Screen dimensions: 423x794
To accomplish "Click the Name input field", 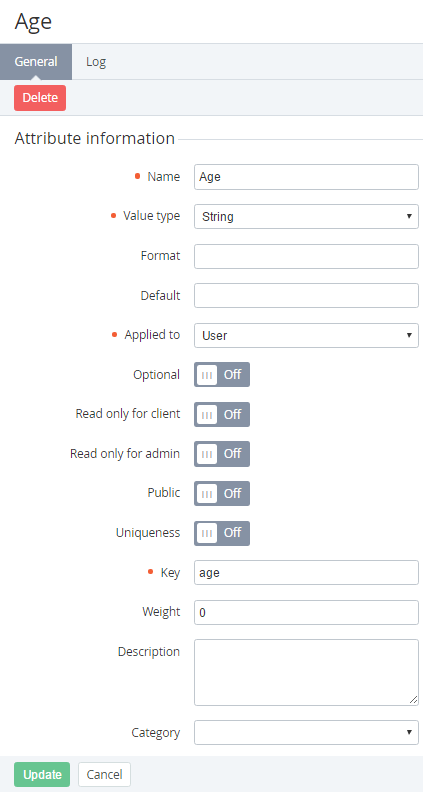I will click(x=306, y=177).
